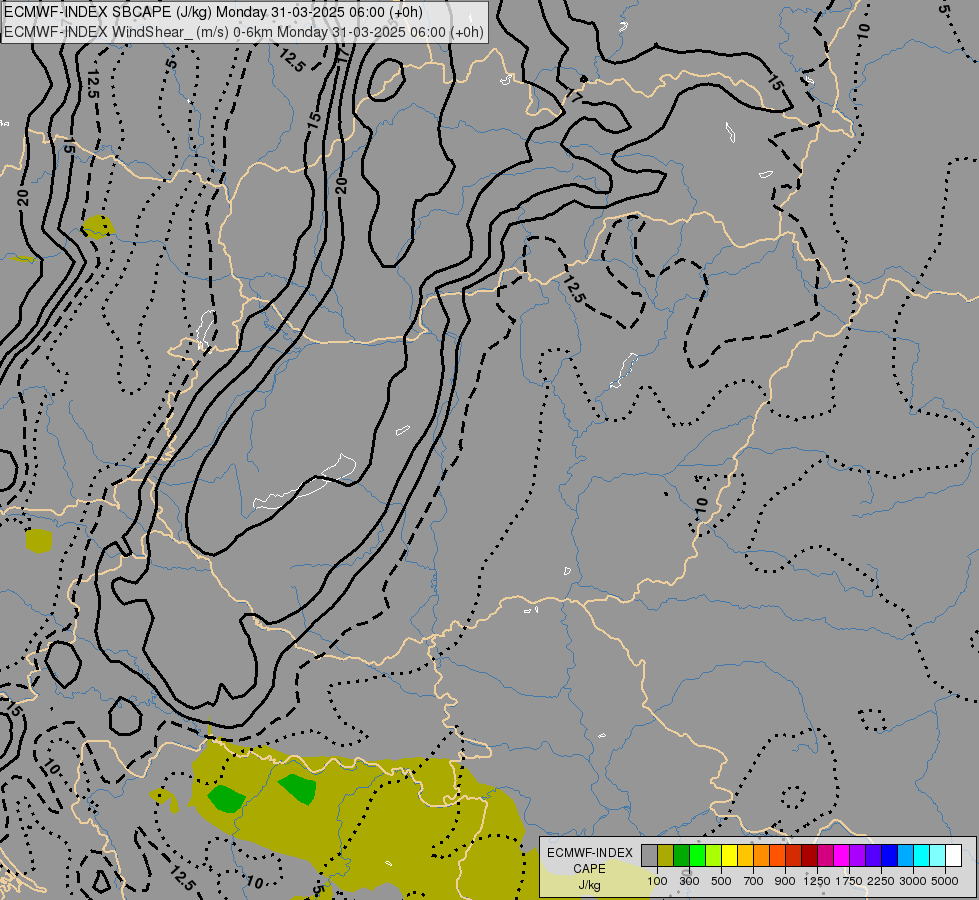
Task: Click the legend value 3000
Action: click(x=913, y=881)
